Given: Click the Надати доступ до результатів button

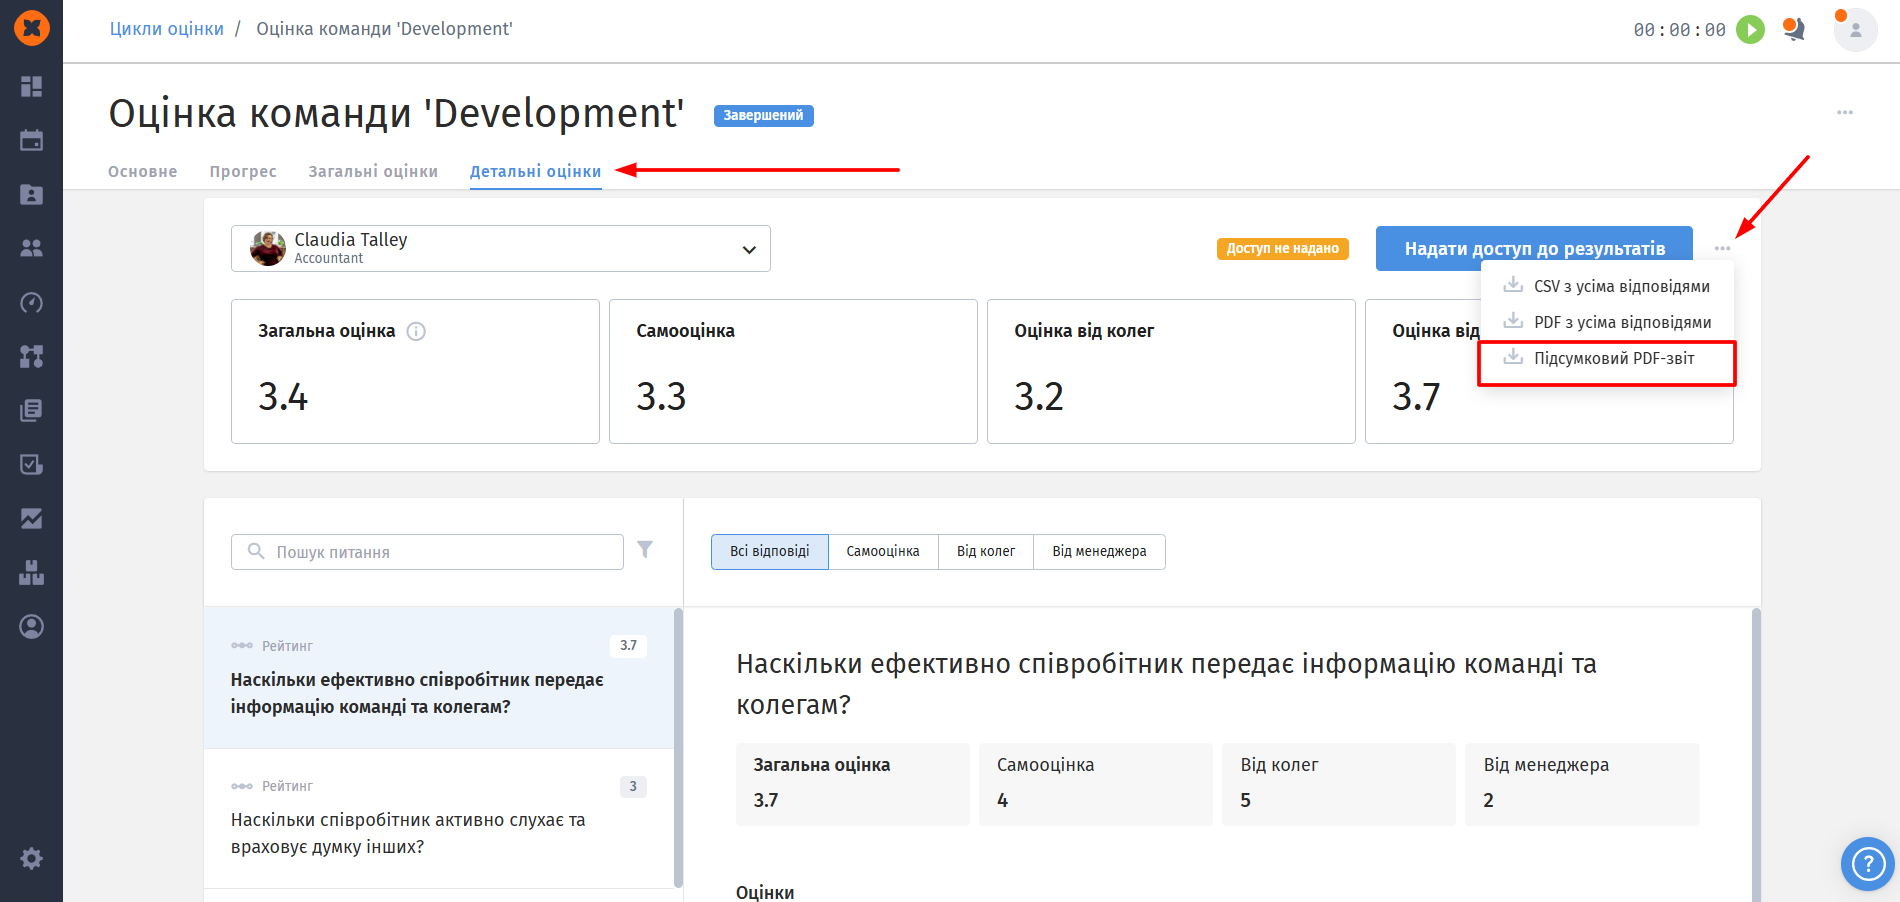Looking at the screenshot, I should pyautogui.click(x=1534, y=248).
